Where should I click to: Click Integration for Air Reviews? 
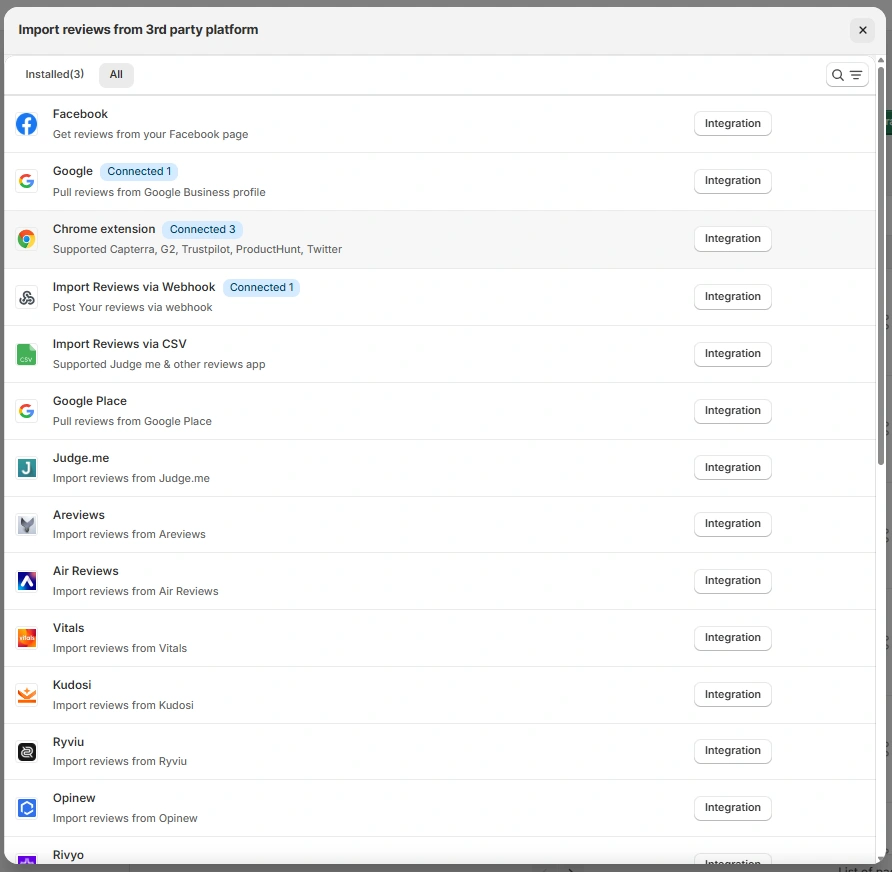732,581
